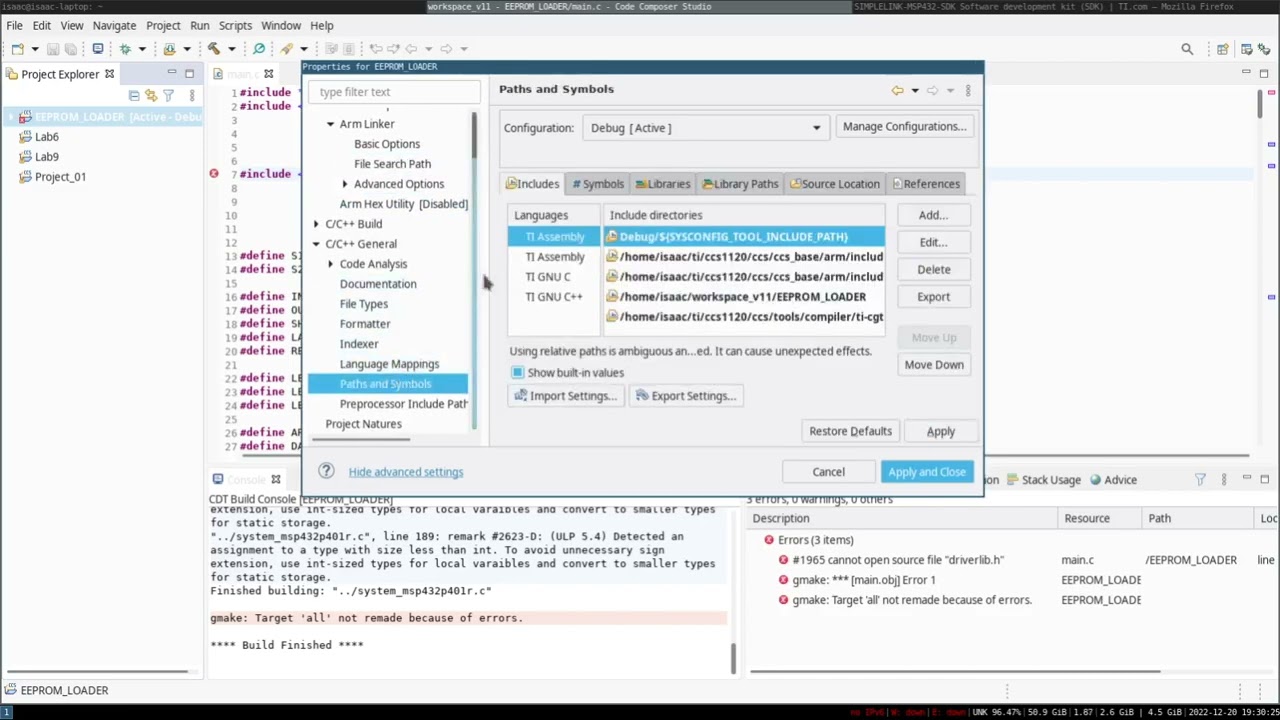Click the monitor toolbar icon
1280x720 pixels.
point(97,48)
